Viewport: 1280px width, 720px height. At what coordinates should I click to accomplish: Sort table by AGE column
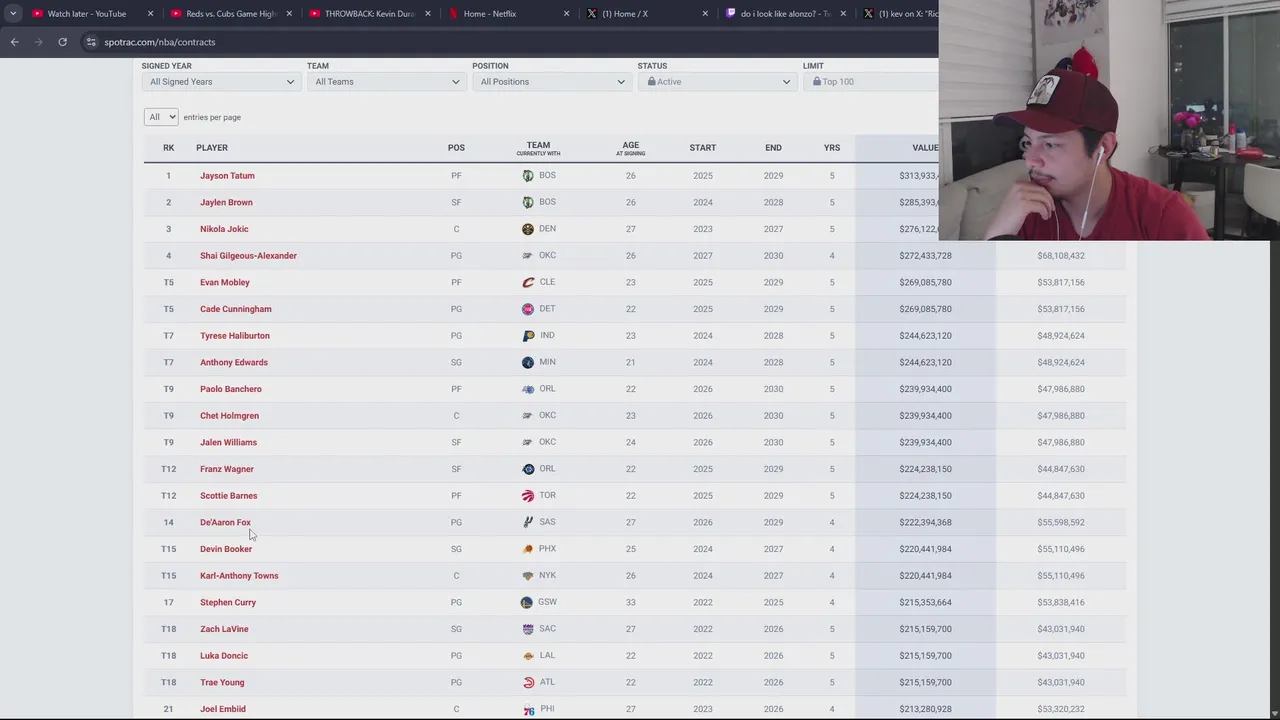630,148
